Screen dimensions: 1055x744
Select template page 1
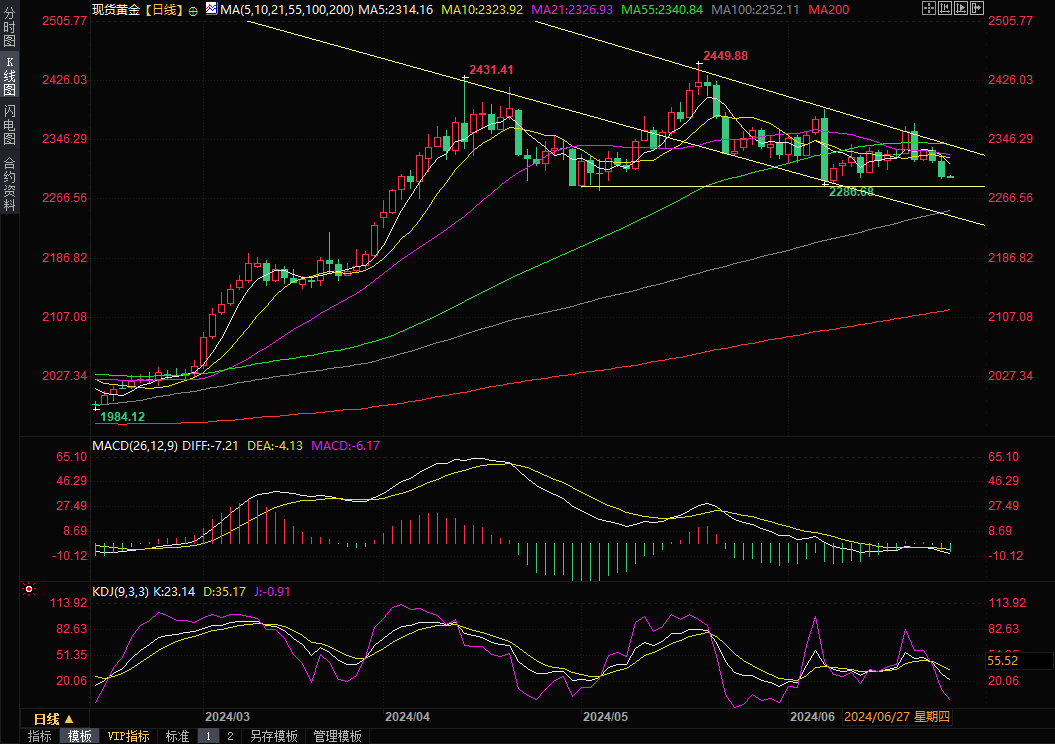coord(208,736)
